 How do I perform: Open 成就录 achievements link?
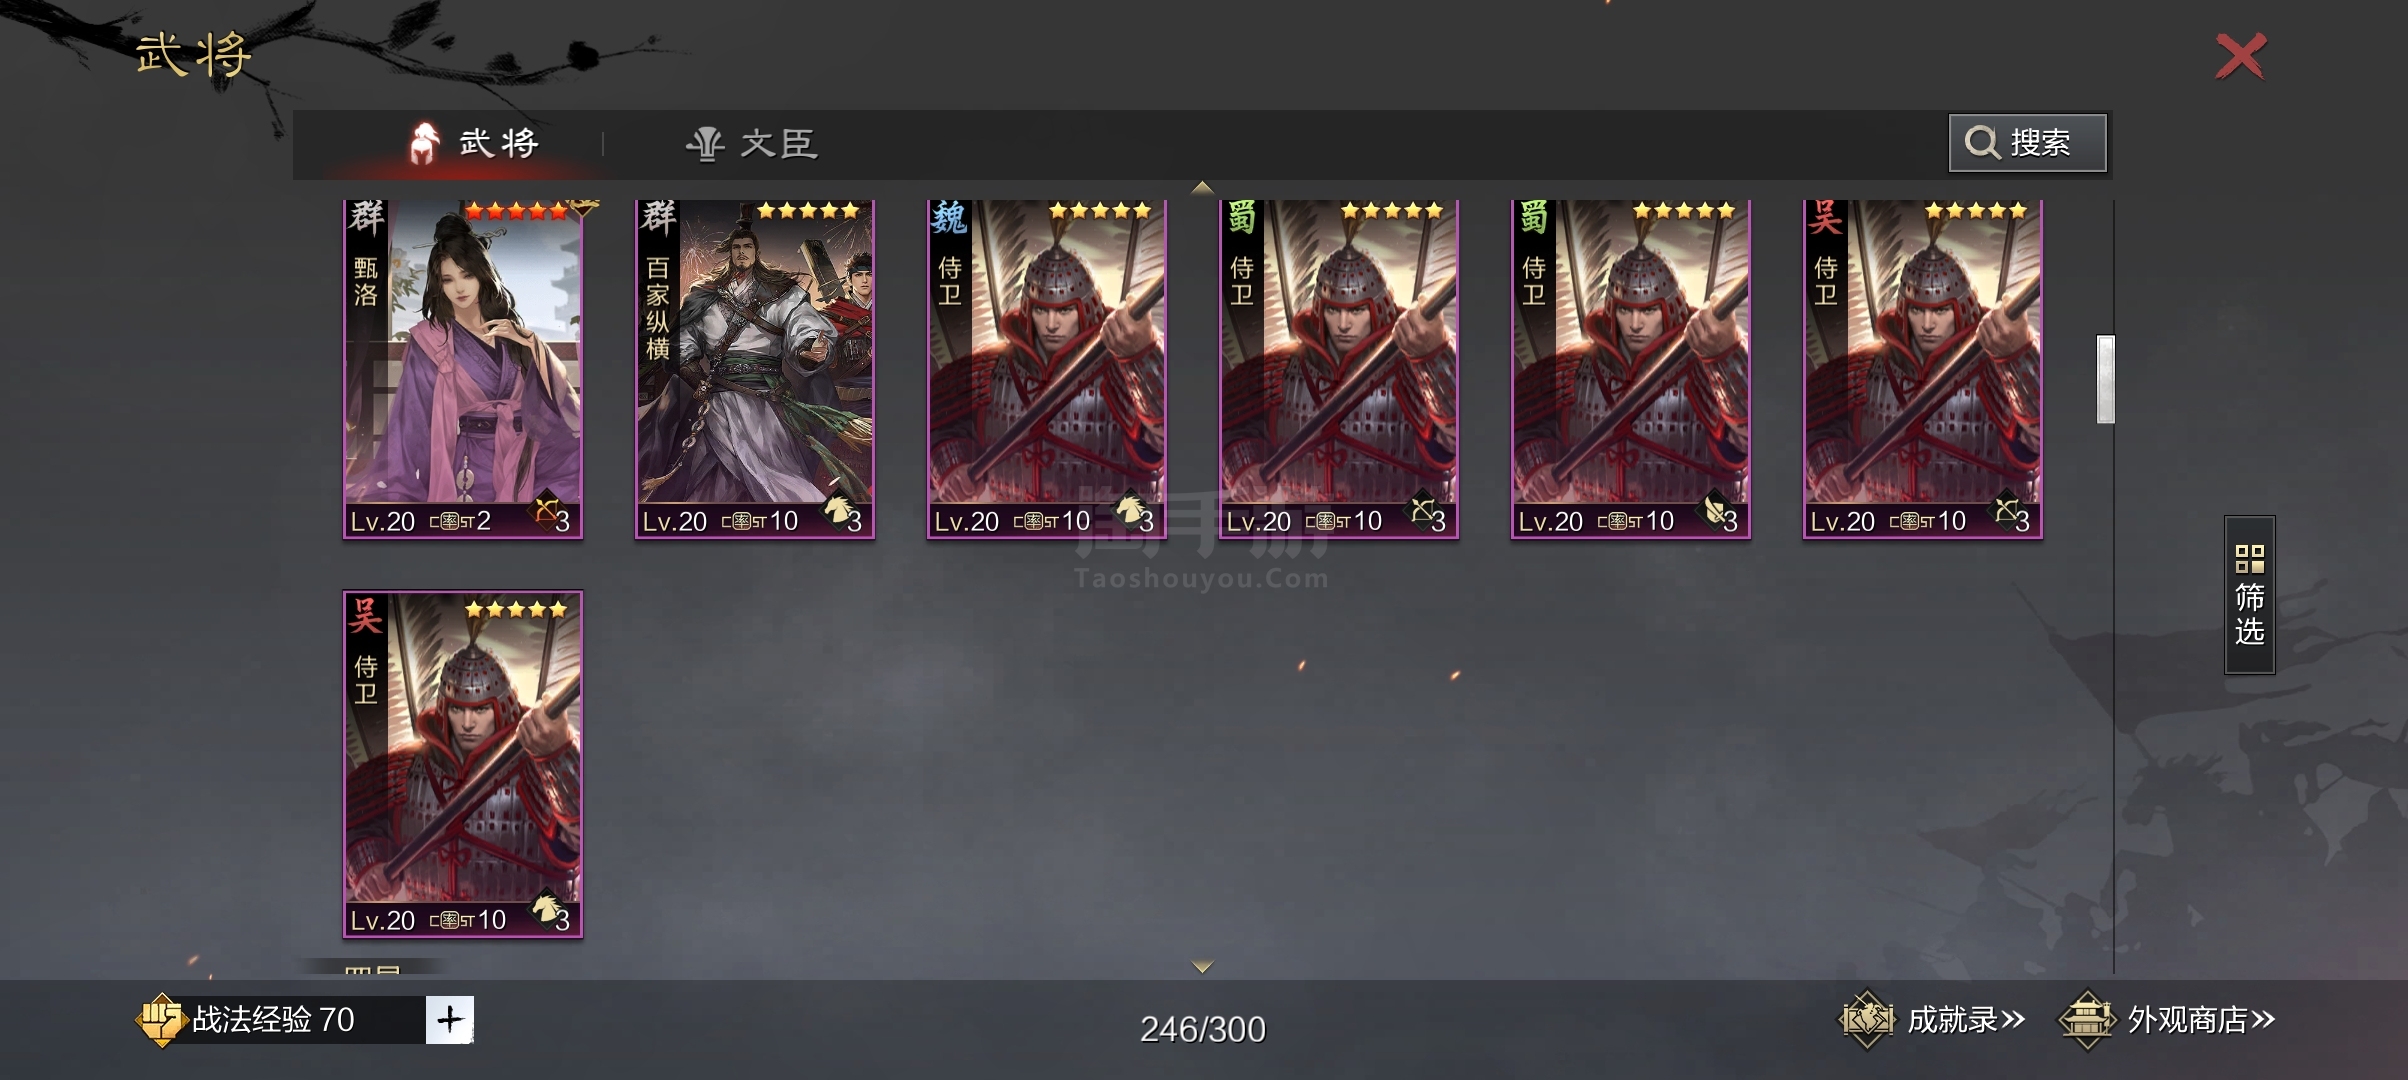pyautogui.click(x=1965, y=1020)
